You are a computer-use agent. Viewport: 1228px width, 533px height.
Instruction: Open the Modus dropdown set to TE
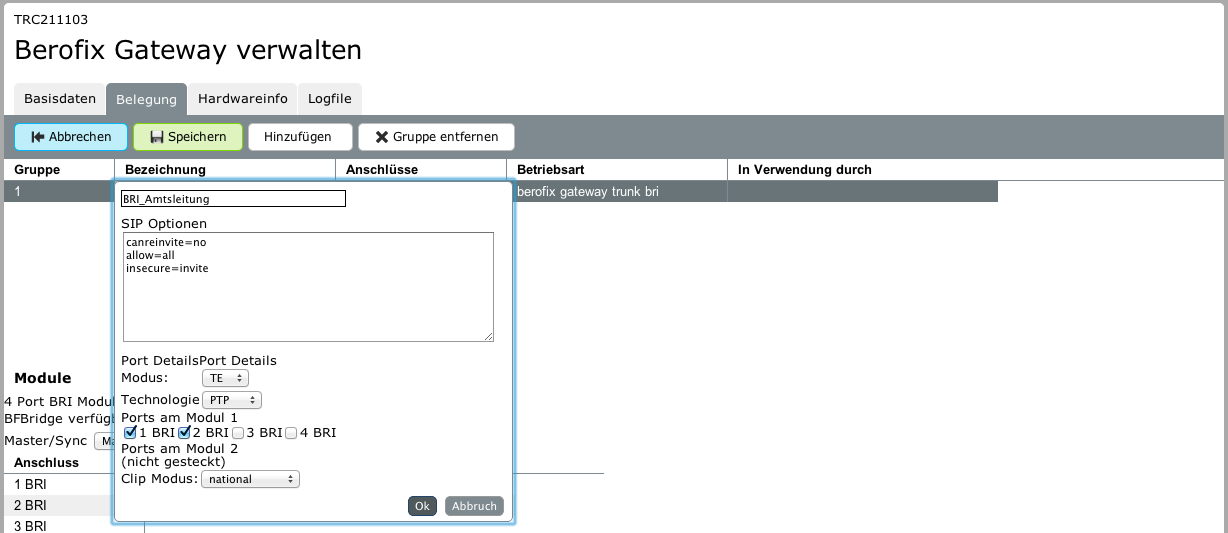[225, 378]
